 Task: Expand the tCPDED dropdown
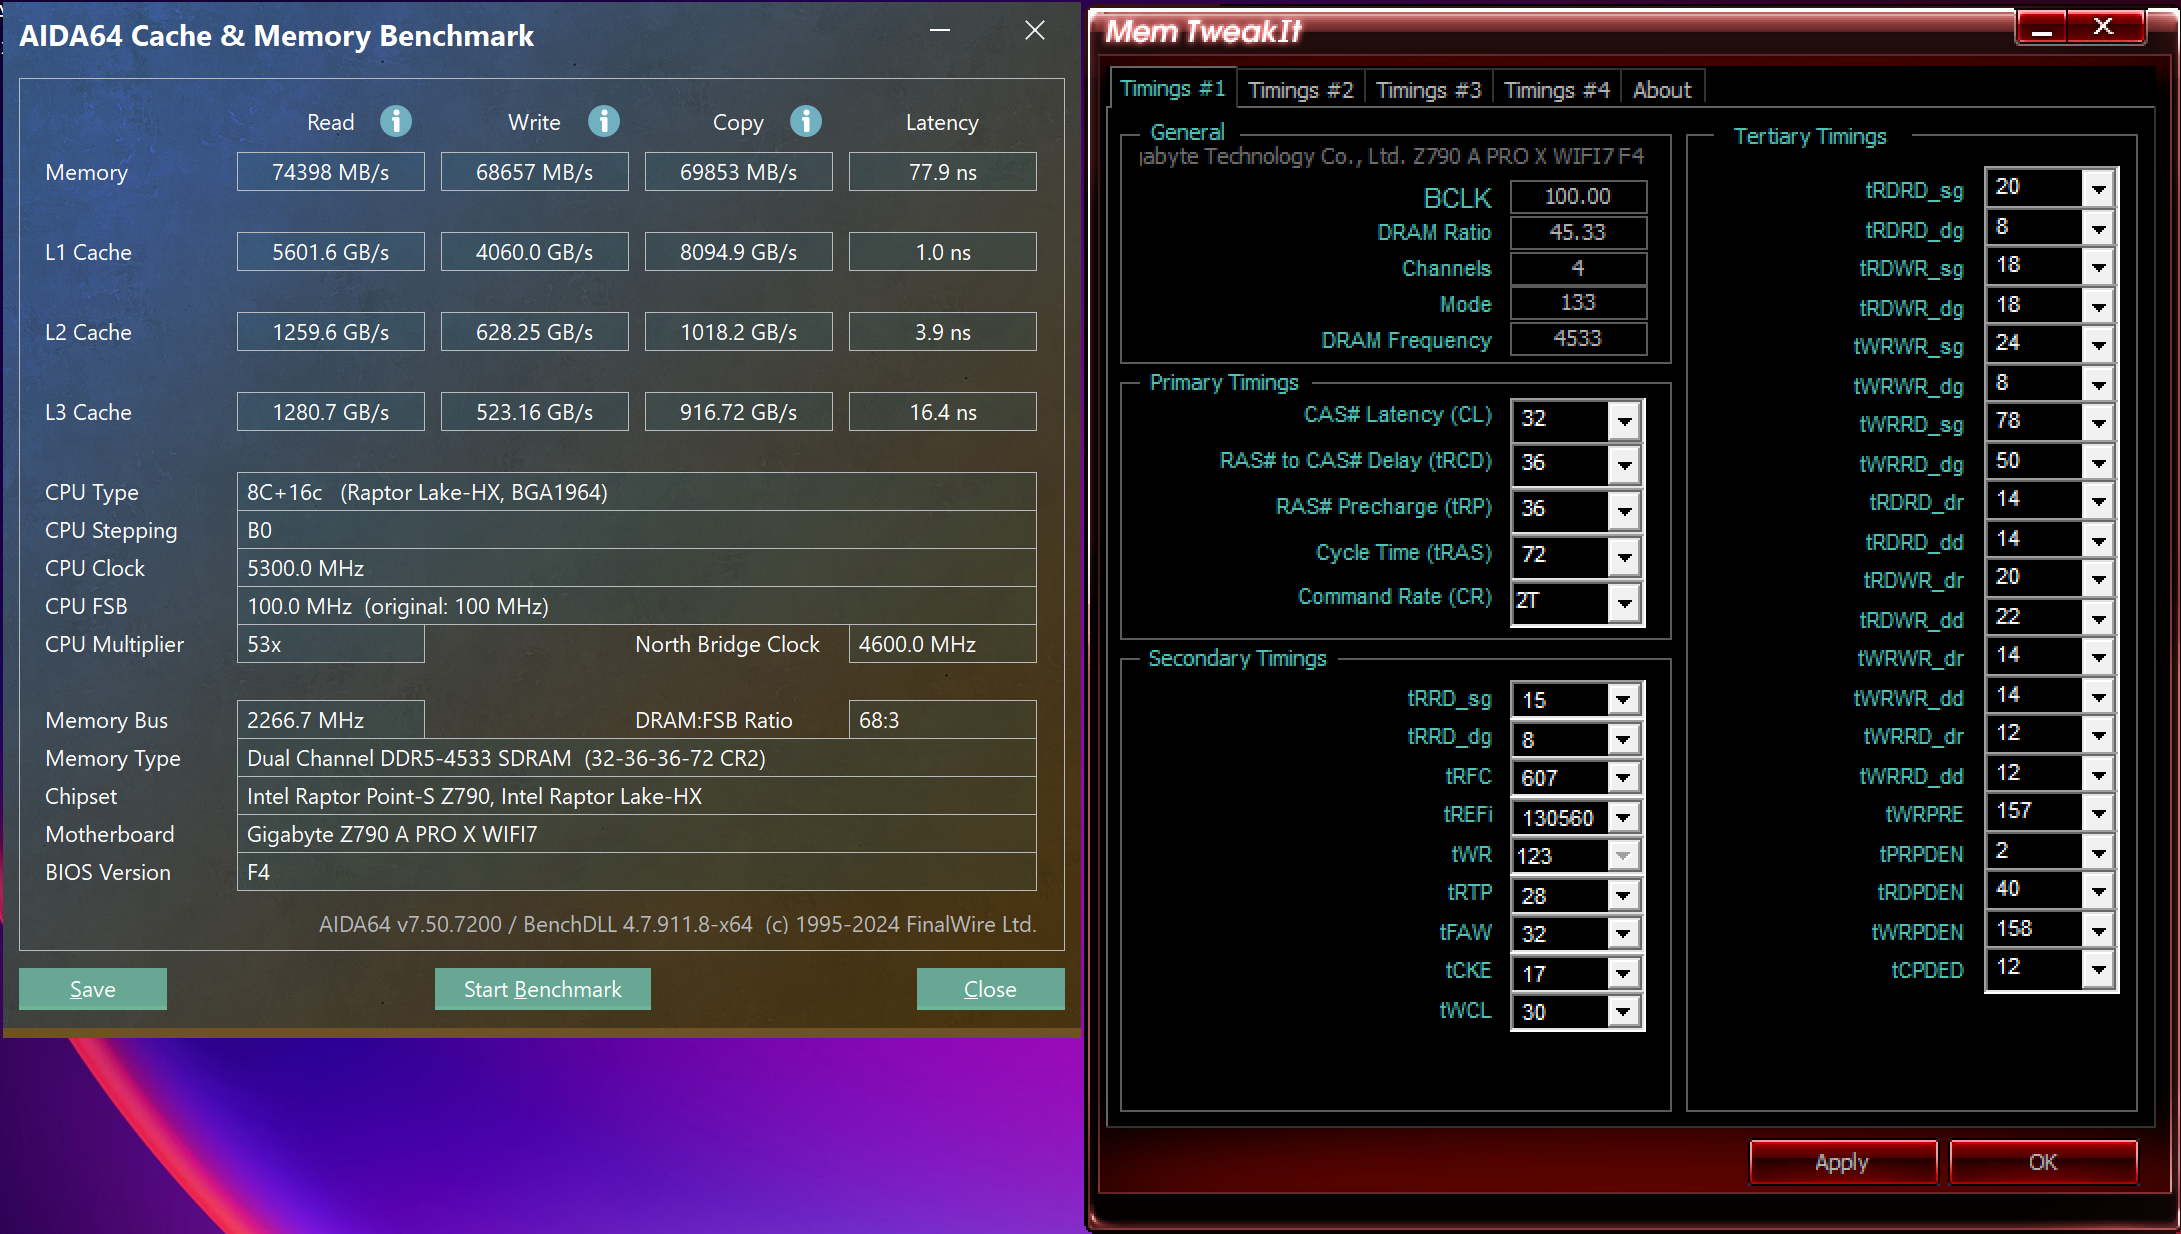2098,968
